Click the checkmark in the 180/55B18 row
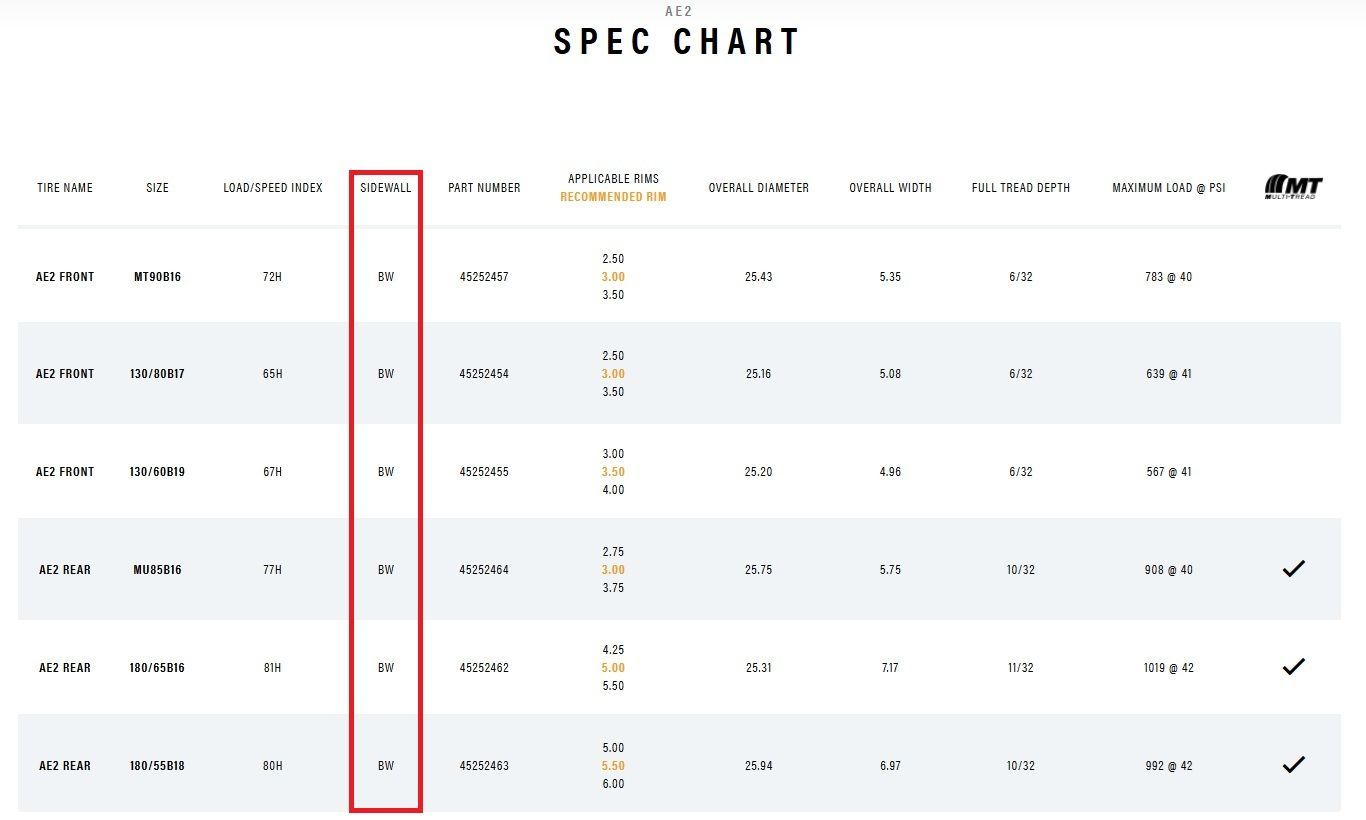The width and height of the screenshot is (1366, 820). coord(1293,765)
